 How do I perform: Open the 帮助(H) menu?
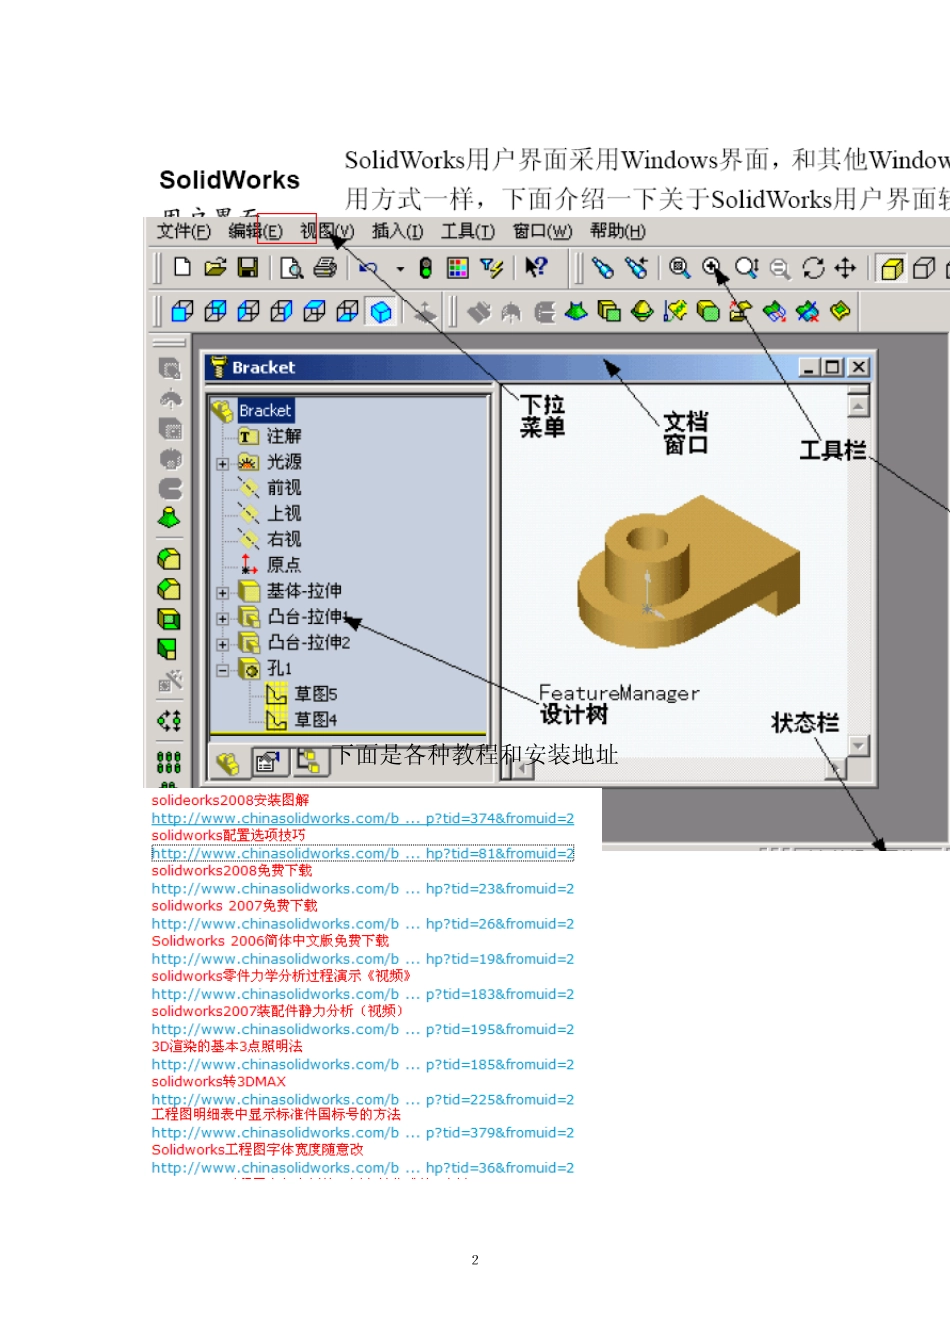[x=617, y=231]
